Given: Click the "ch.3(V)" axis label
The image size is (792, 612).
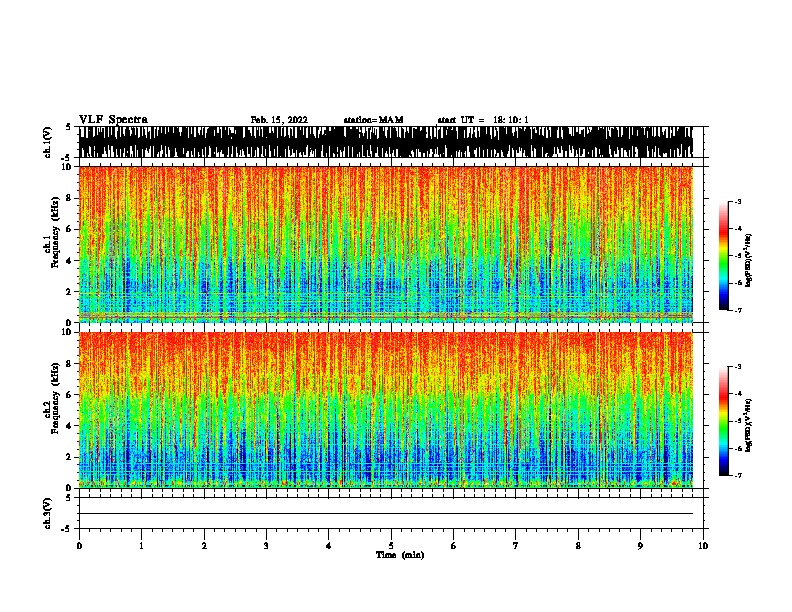Looking at the screenshot, I should [x=47, y=513].
